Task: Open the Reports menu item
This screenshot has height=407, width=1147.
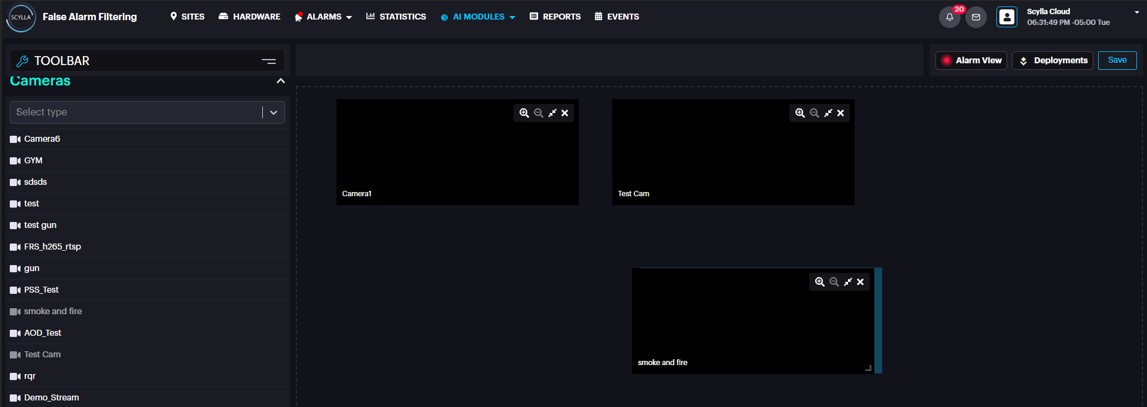Action: [x=555, y=17]
